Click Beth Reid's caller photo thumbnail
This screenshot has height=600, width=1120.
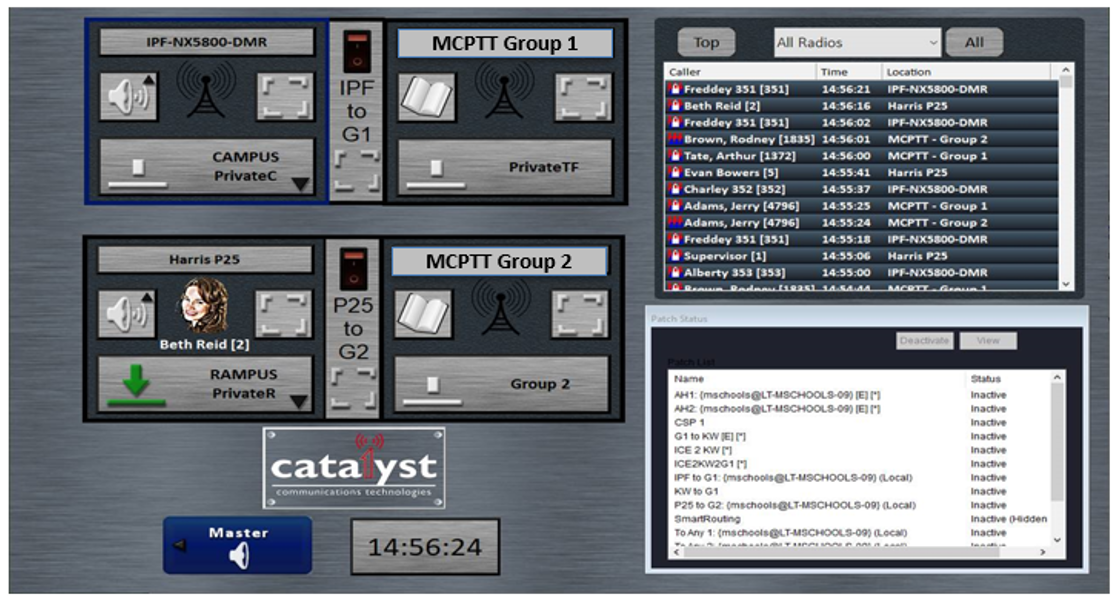(x=204, y=306)
